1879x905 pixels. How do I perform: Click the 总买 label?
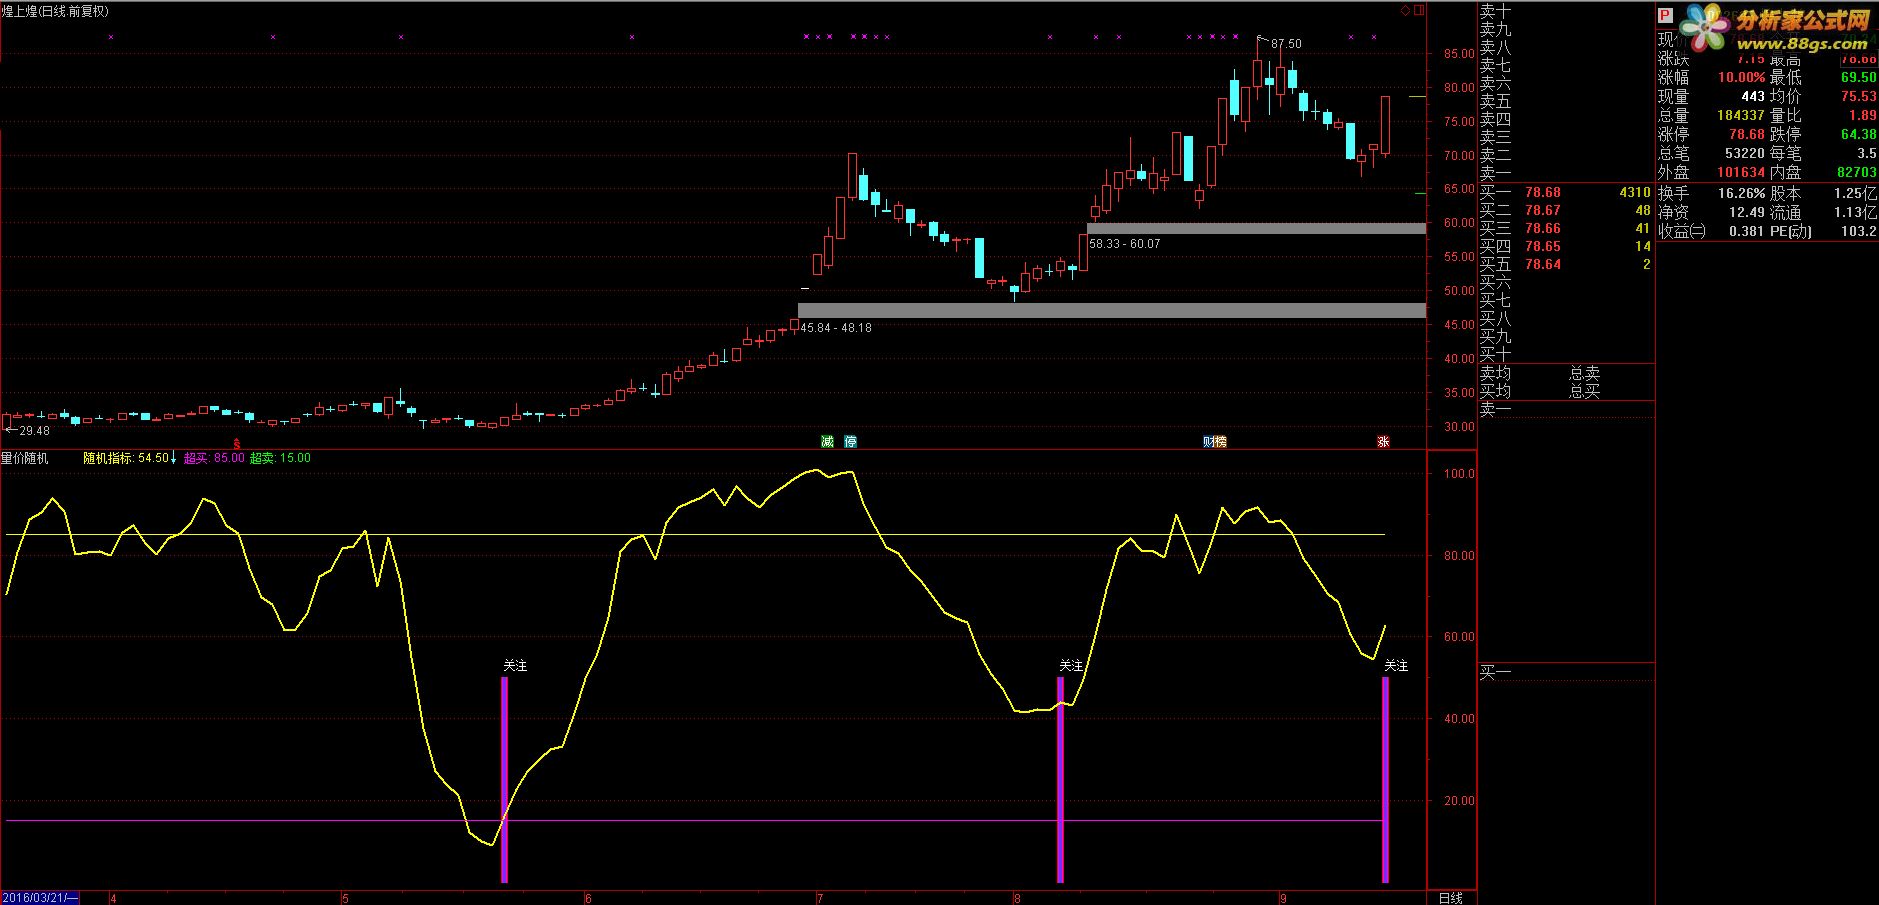click(x=1585, y=391)
